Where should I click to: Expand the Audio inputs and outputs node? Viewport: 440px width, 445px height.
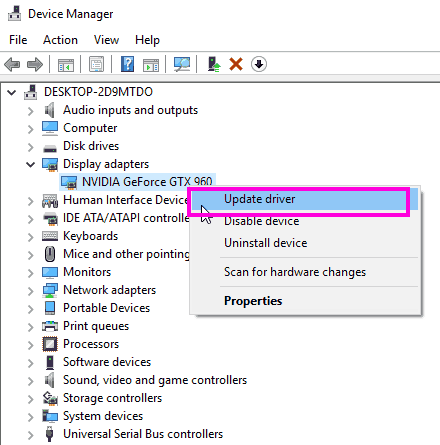click(31, 111)
